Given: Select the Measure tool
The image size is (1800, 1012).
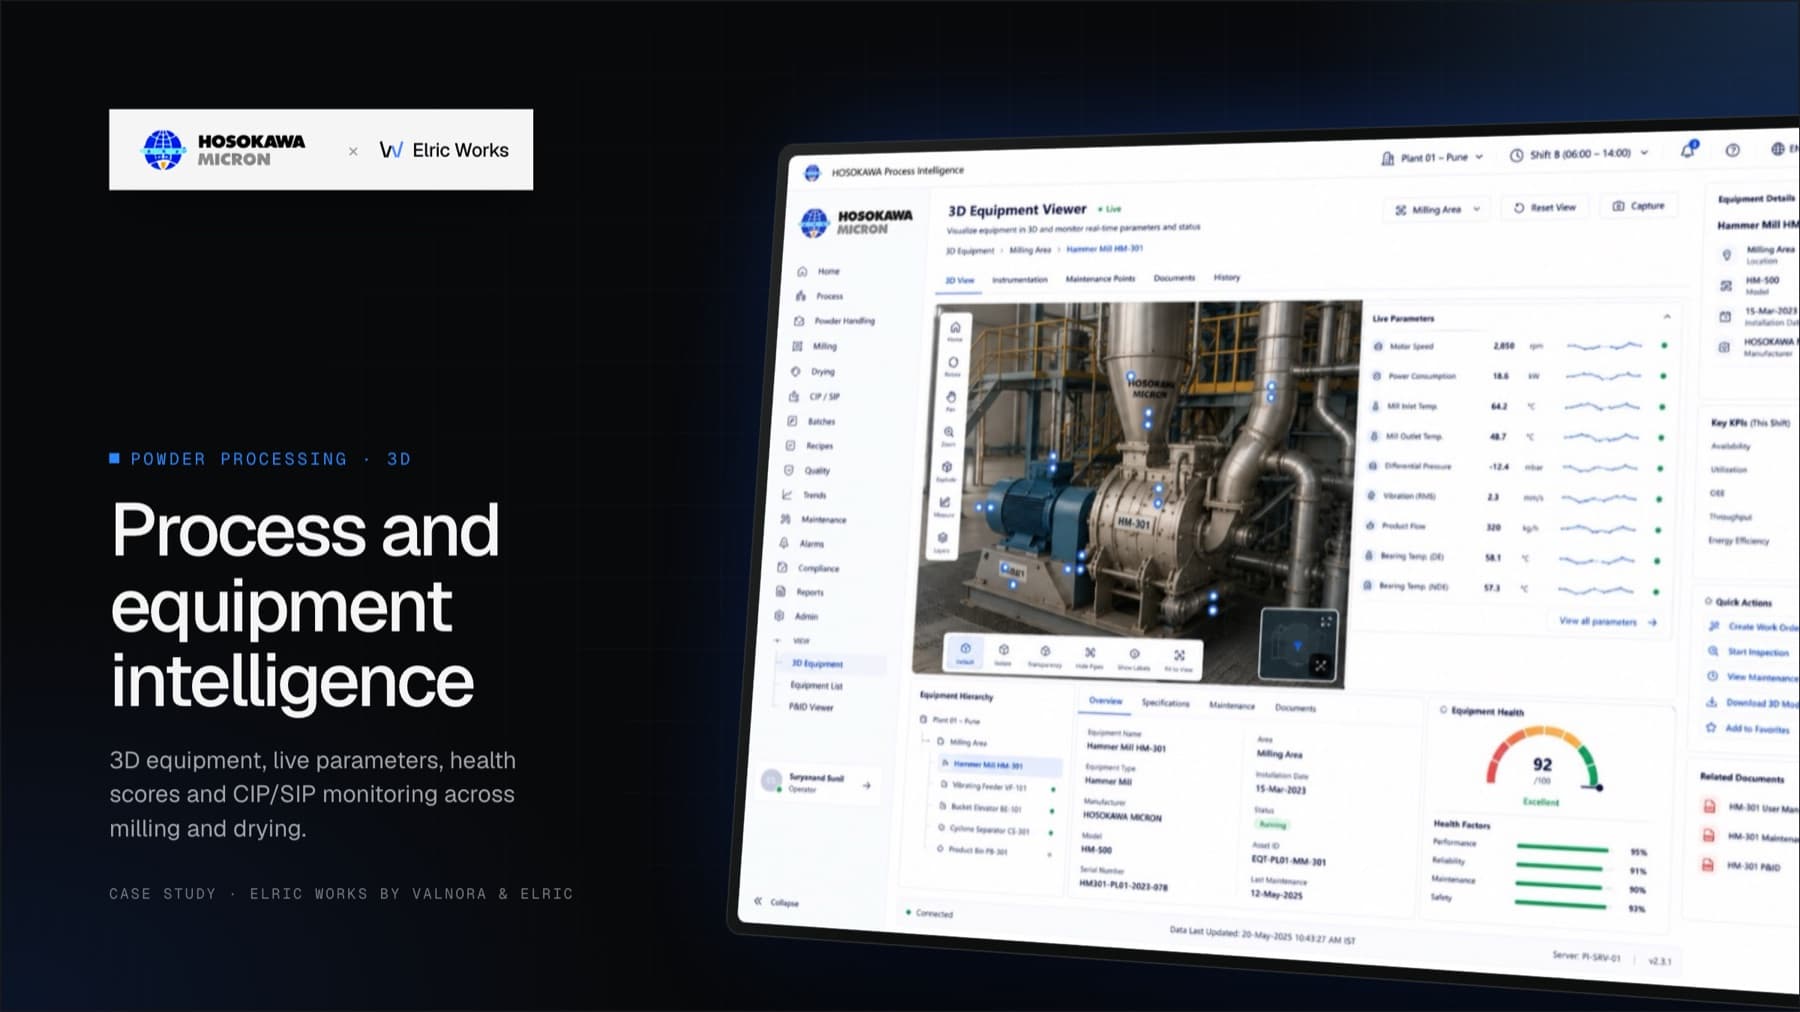Looking at the screenshot, I should click(944, 505).
